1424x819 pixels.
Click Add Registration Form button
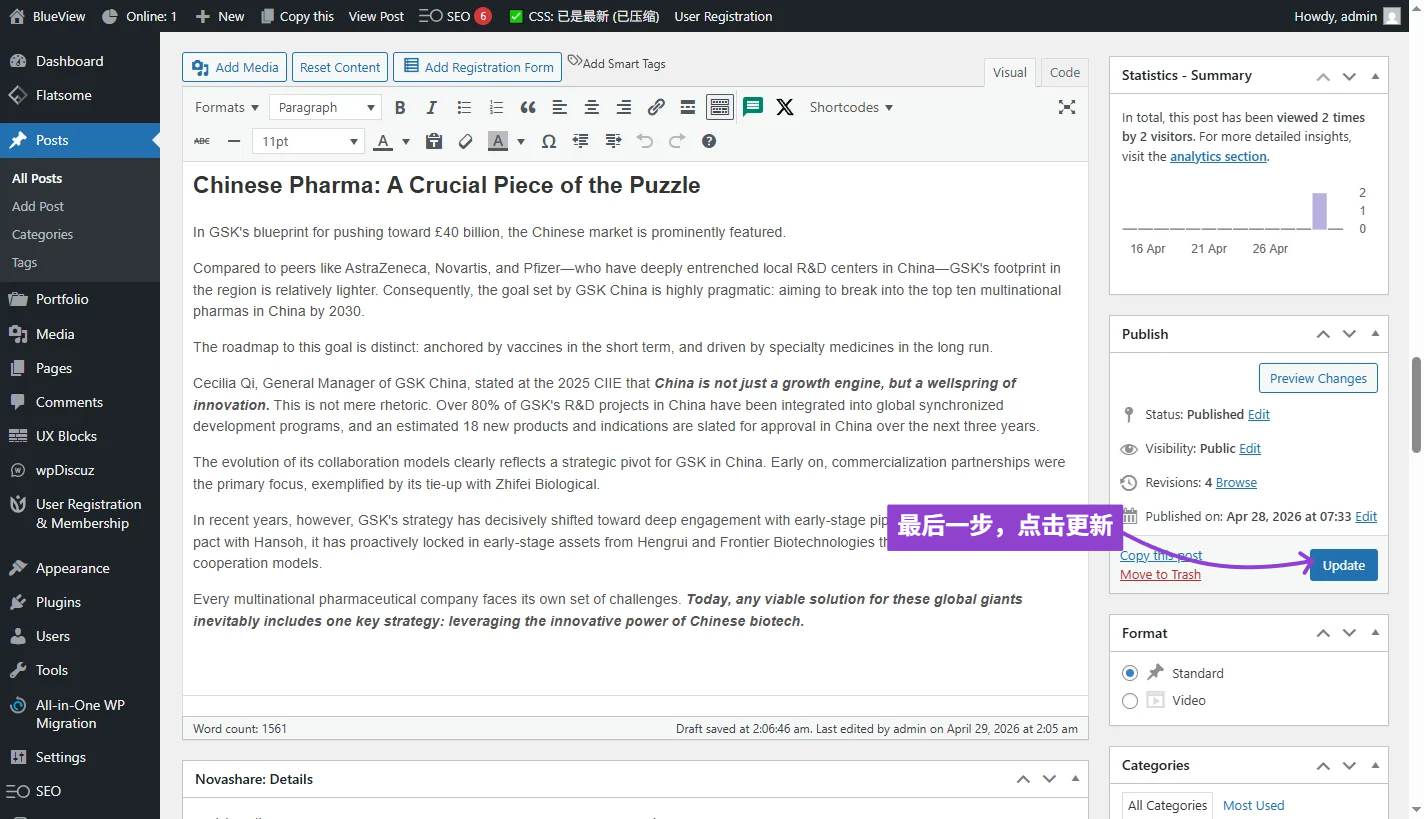478,67
